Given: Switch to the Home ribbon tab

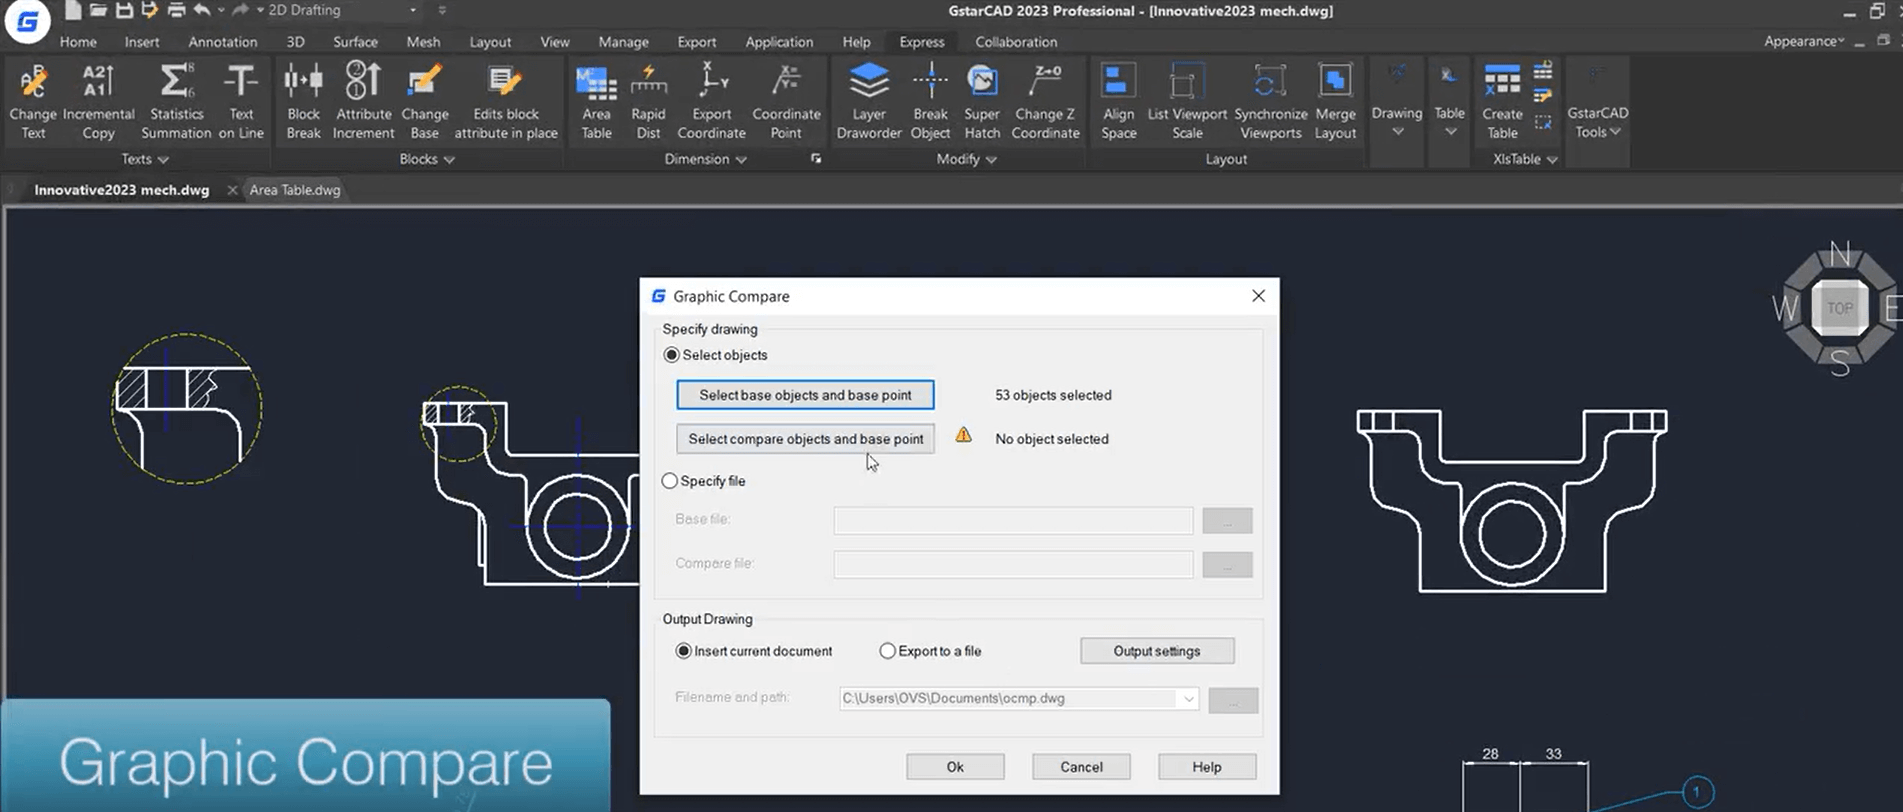Looking at the screenshot, I should point(78,42).
